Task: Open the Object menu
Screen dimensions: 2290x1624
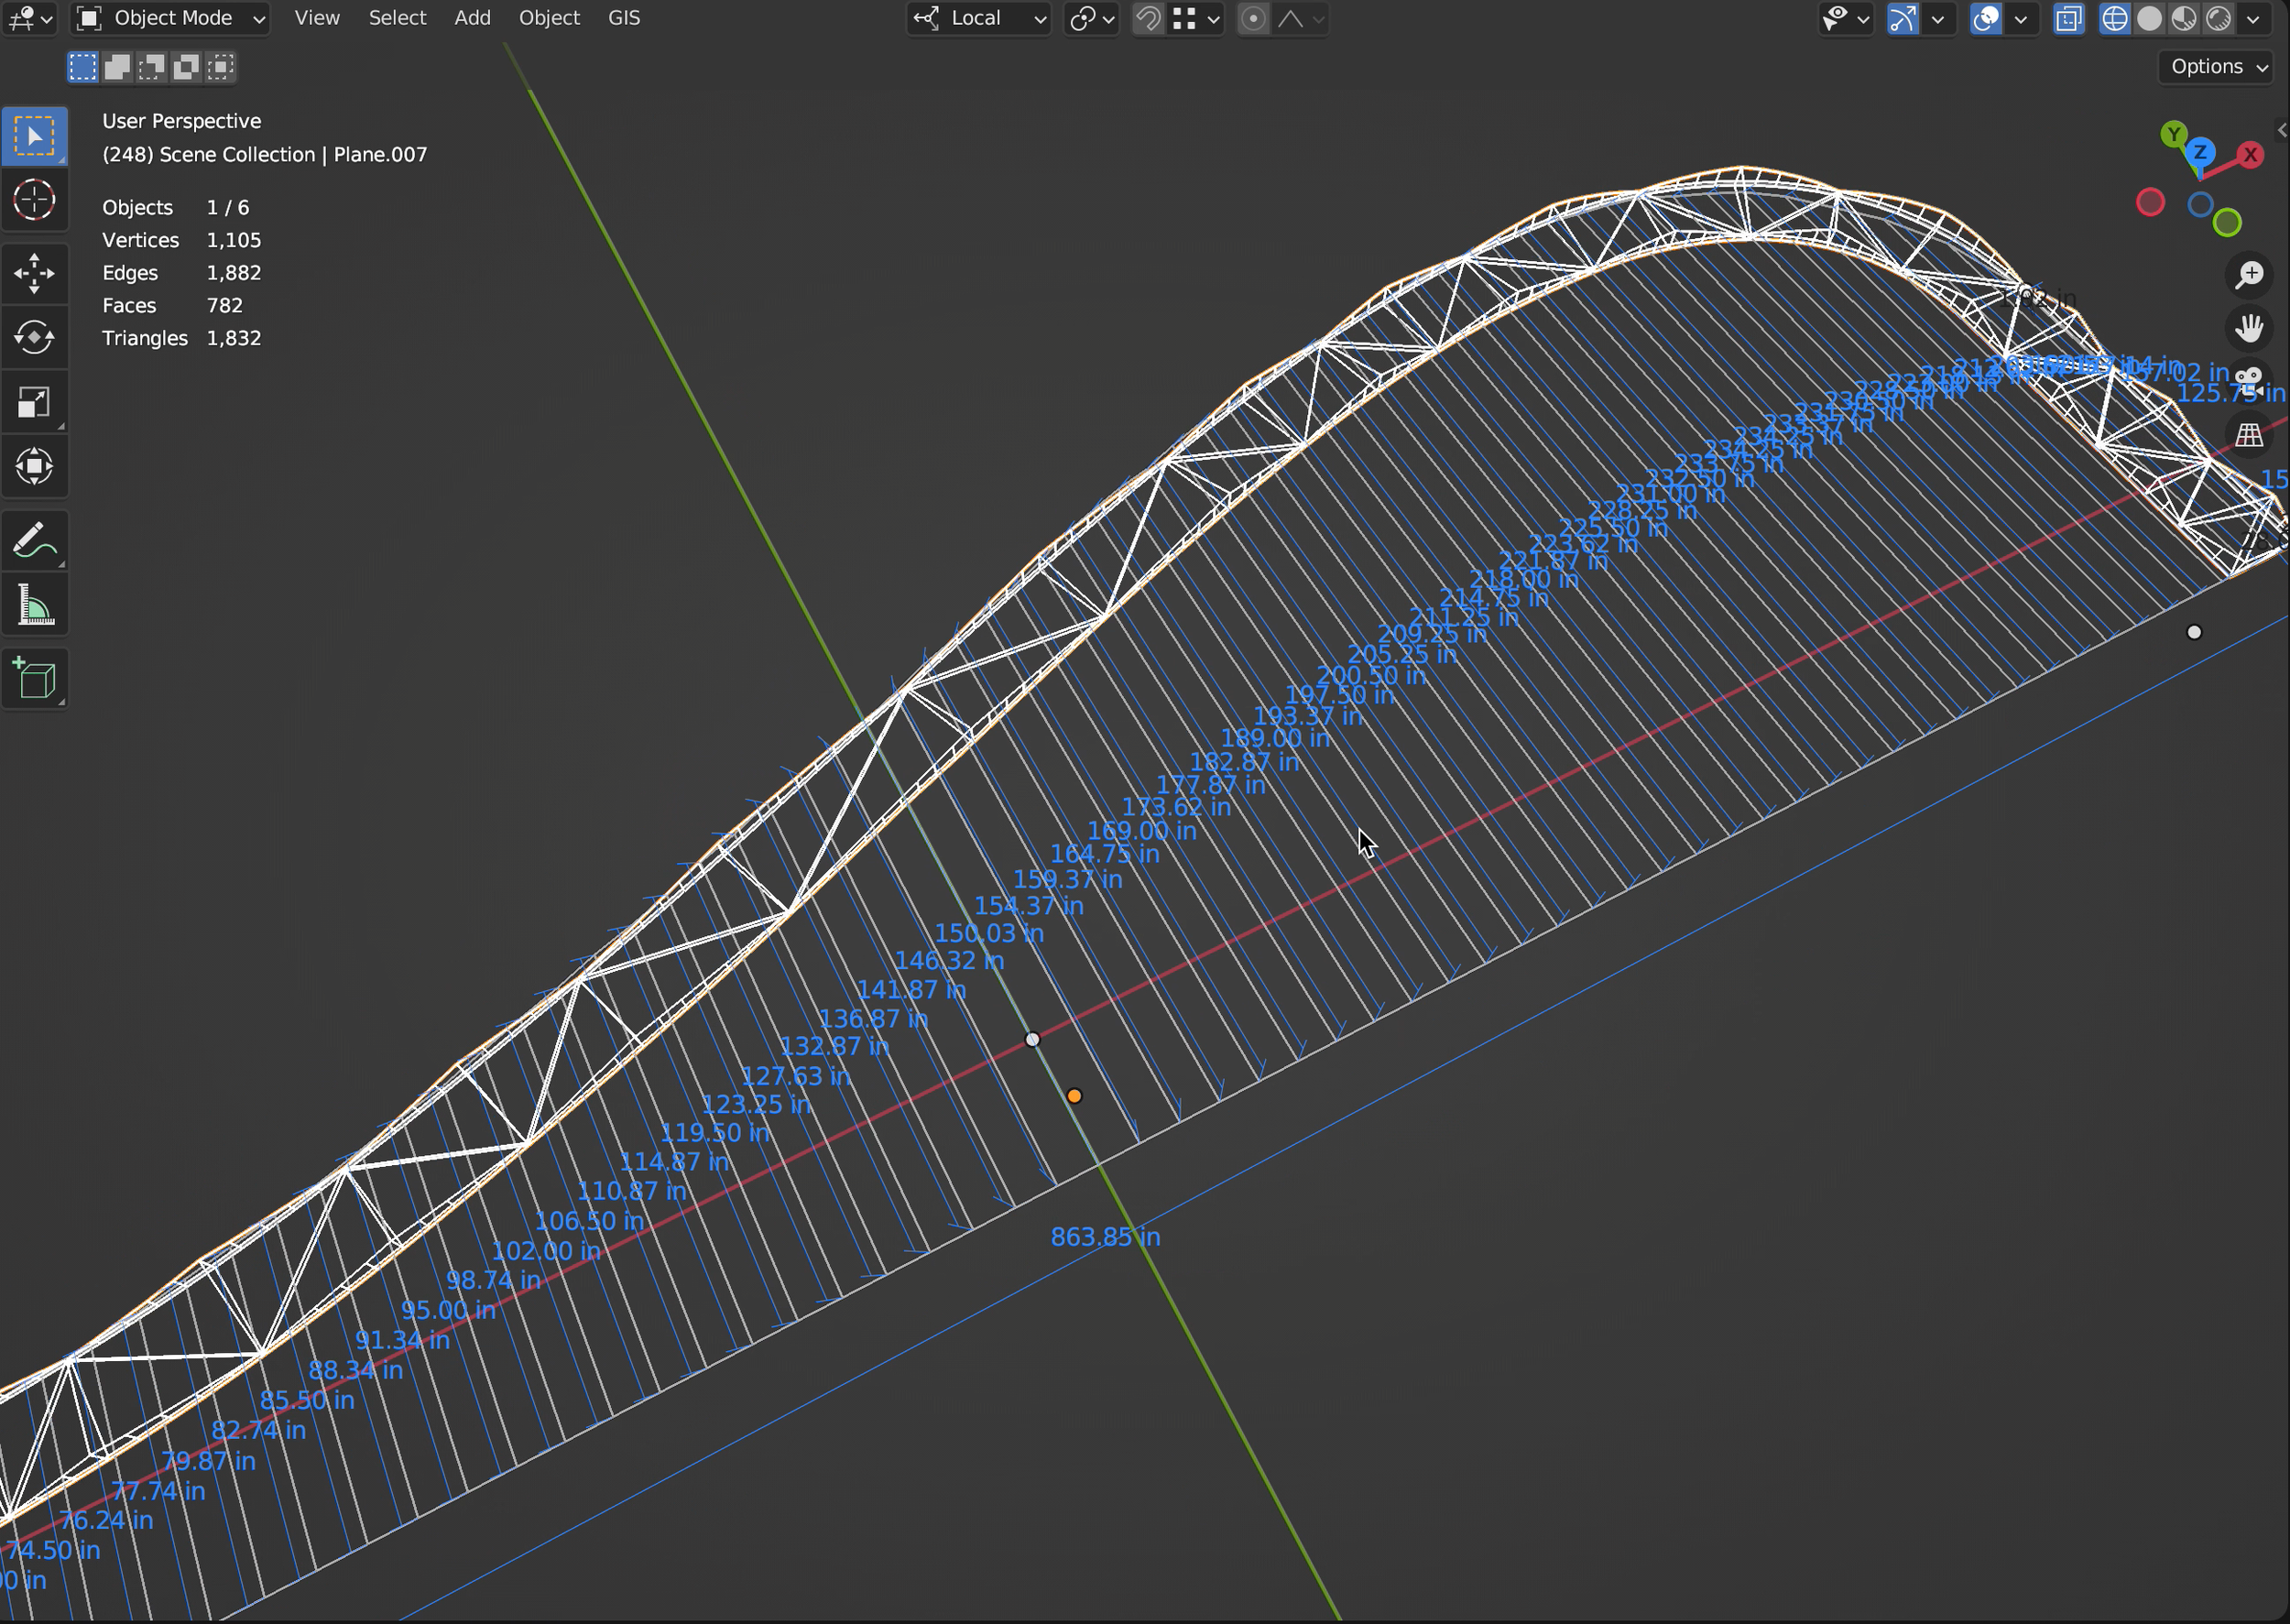Action: coord(549,18)
